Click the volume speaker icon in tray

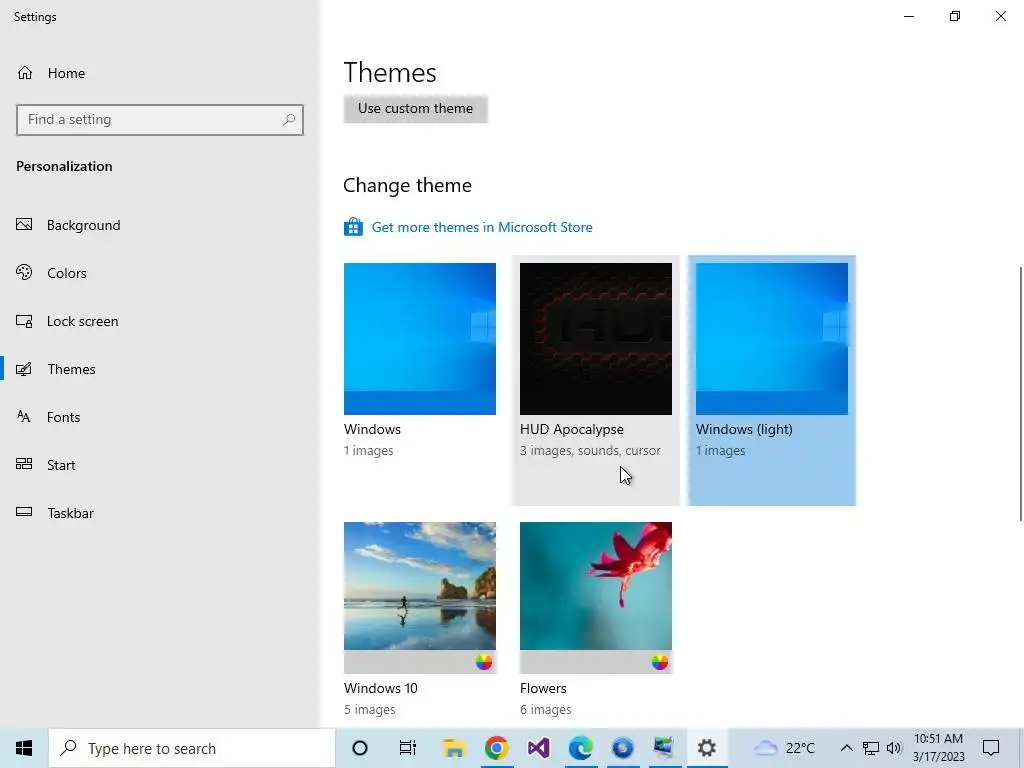(894, 748)
